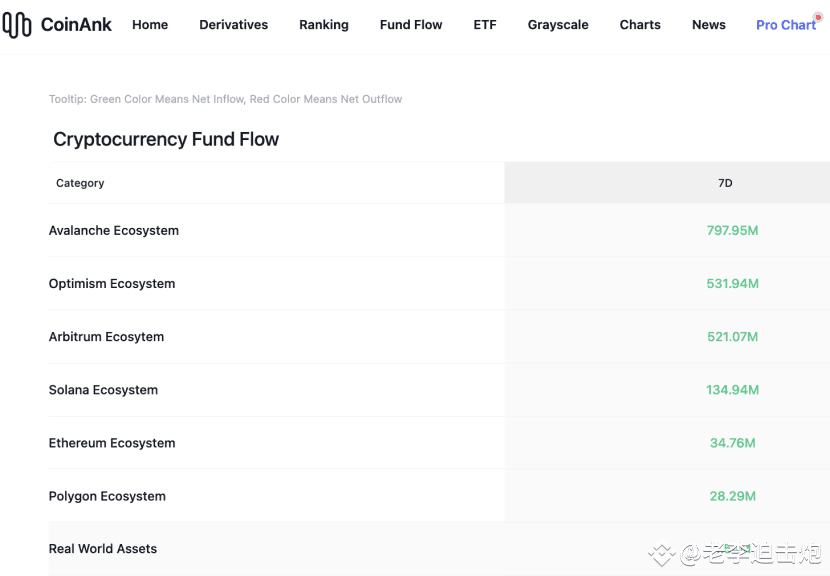830x576 pixels.
Task: Select the Real World Assets category
Action: pos(103,549)
